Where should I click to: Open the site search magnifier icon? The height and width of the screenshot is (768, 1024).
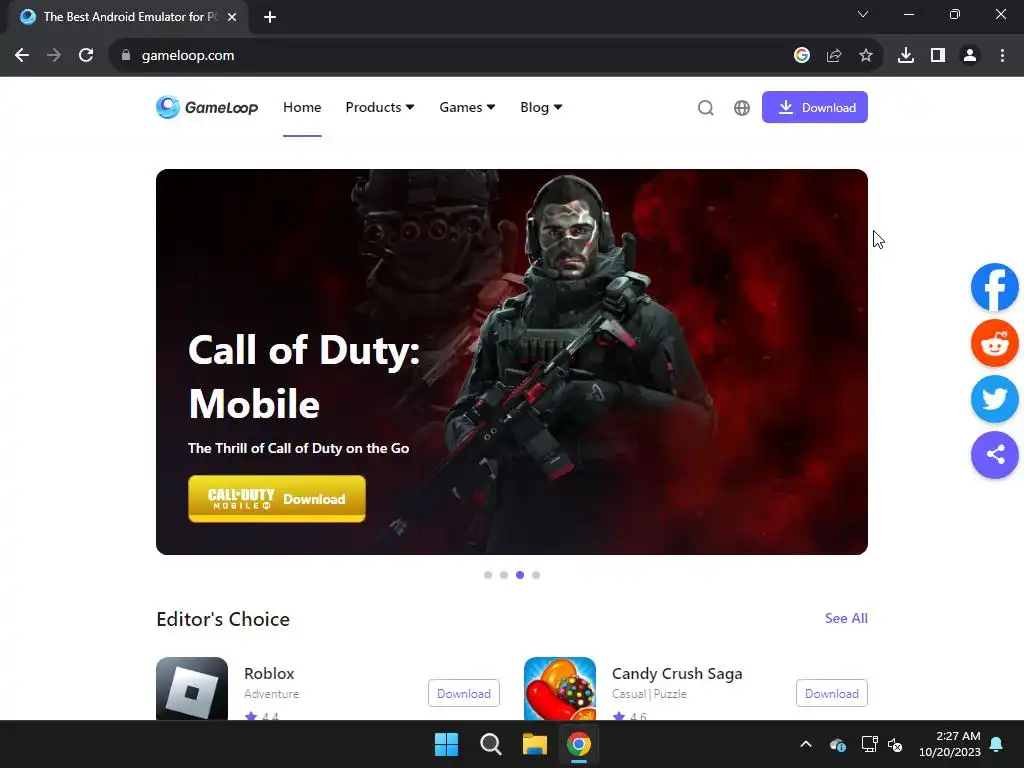(705, 108)
